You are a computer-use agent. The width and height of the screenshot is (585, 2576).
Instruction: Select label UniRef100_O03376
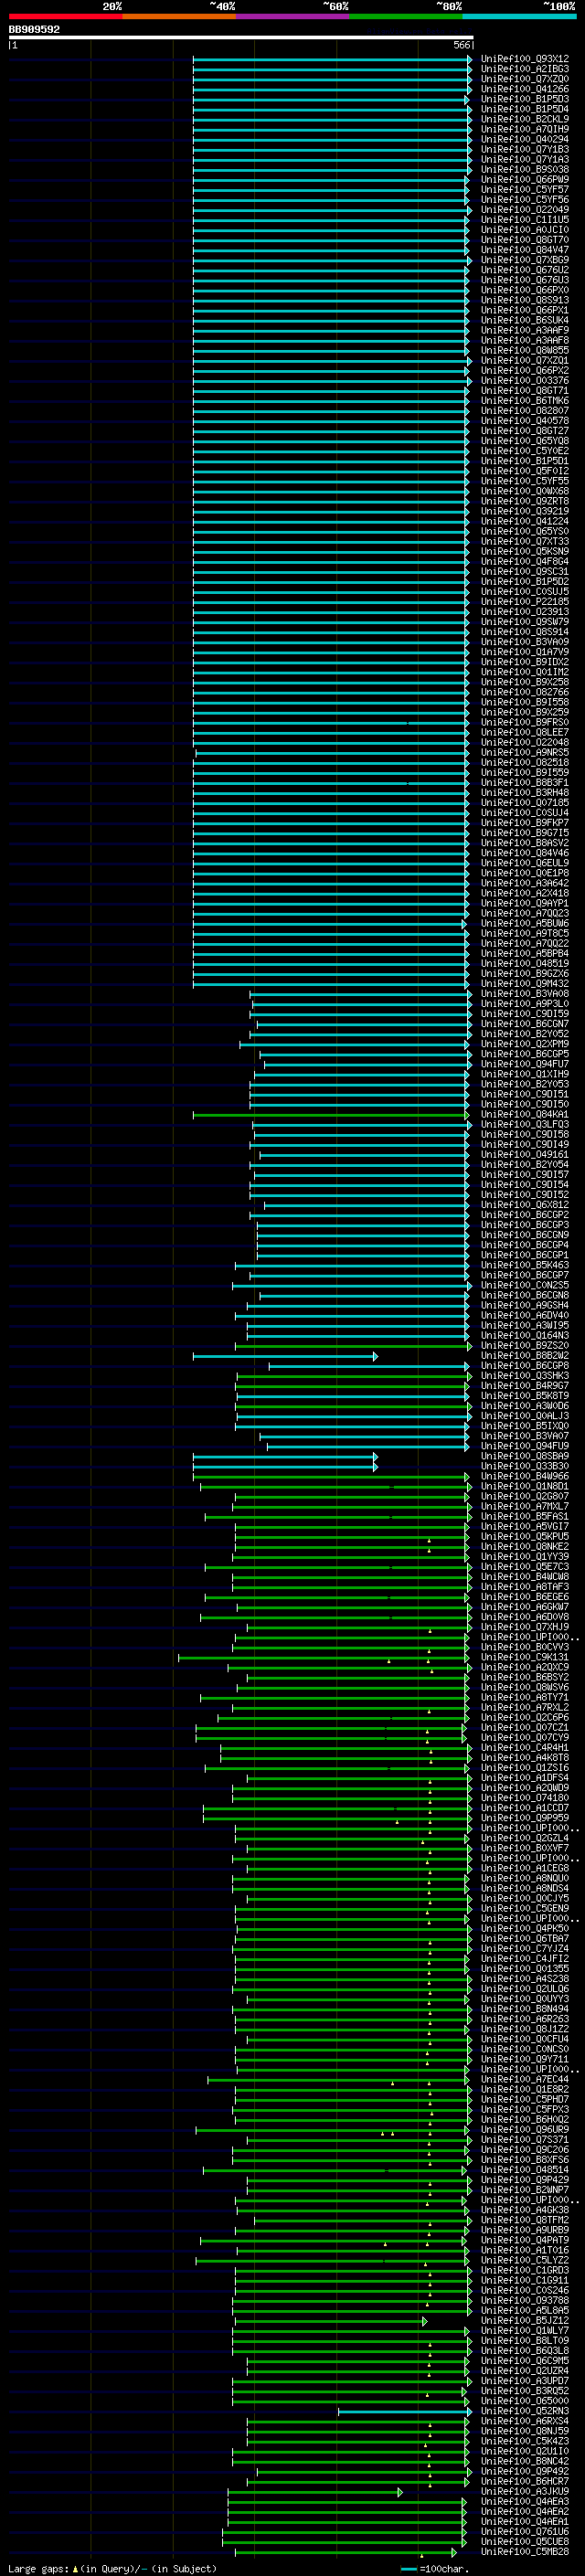525,381
